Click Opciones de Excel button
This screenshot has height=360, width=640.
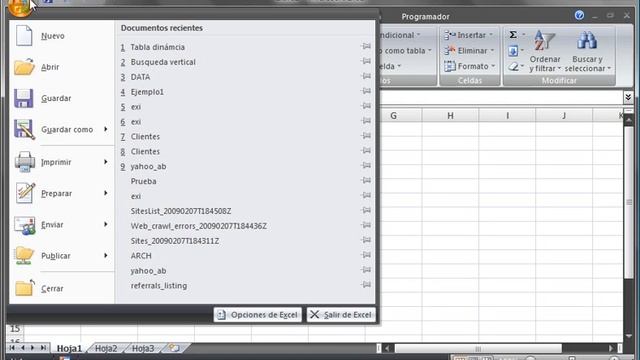point(258,315)
